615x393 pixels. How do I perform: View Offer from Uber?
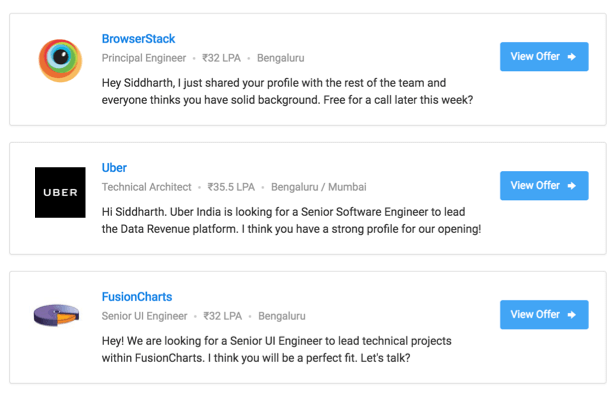pyautogui.click(x=544, y=186)
